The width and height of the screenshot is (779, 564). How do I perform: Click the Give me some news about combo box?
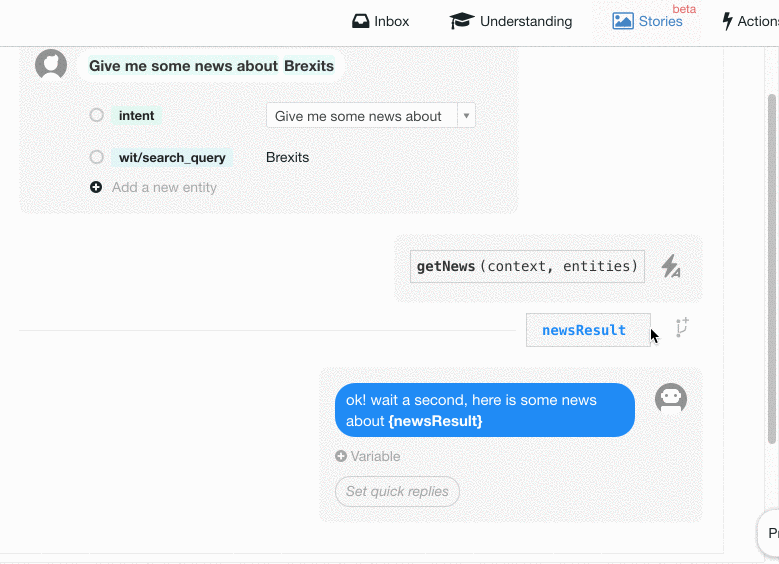(371, 115)
